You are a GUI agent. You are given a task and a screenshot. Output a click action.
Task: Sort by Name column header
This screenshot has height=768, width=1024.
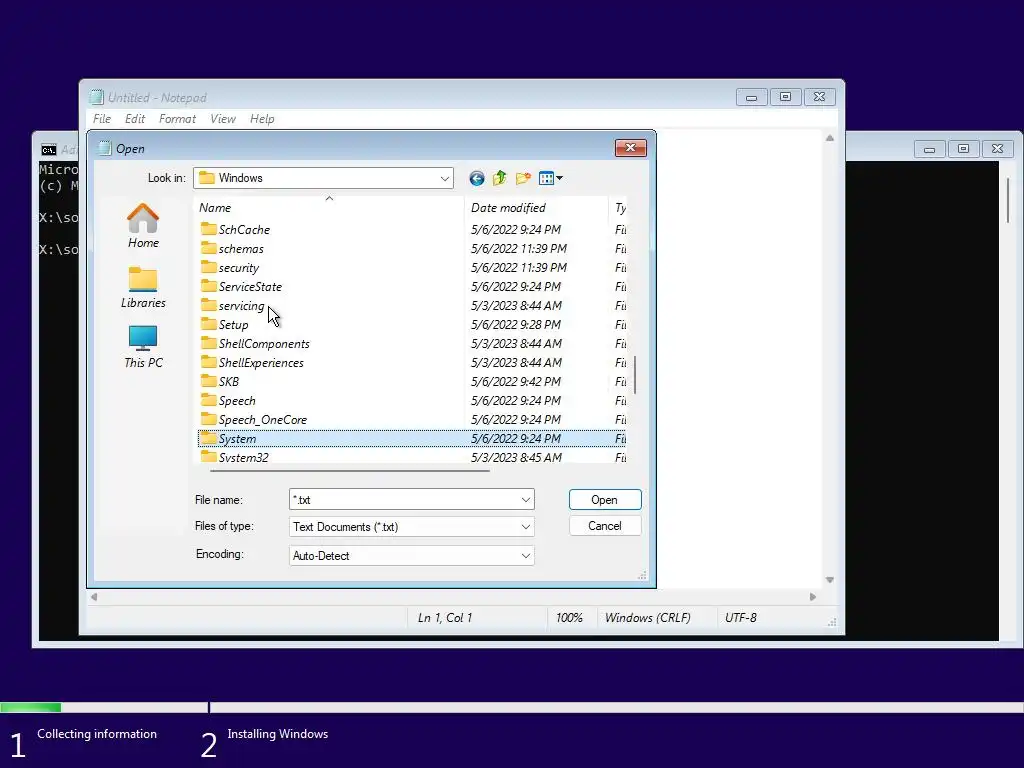tap(329, 207)
